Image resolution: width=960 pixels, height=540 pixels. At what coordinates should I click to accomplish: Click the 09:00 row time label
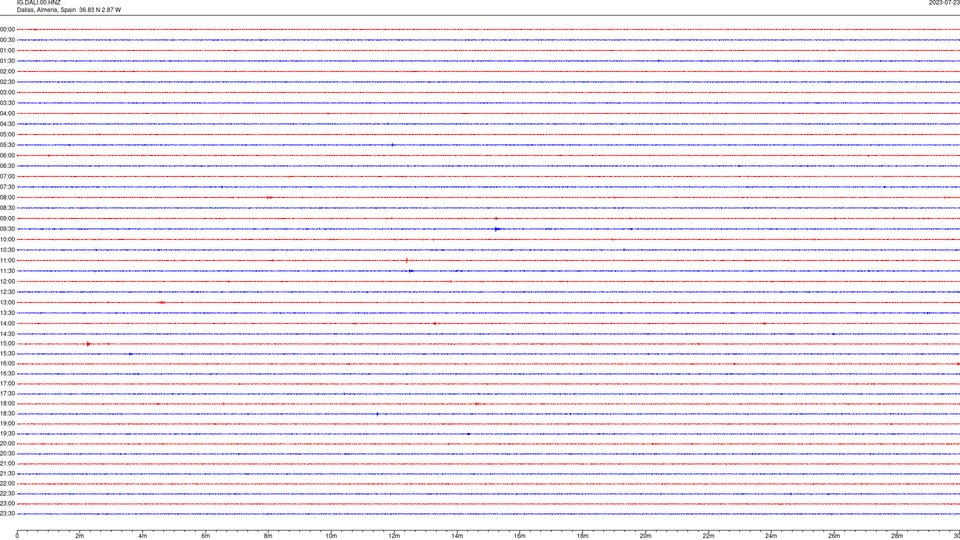[7, 219]
